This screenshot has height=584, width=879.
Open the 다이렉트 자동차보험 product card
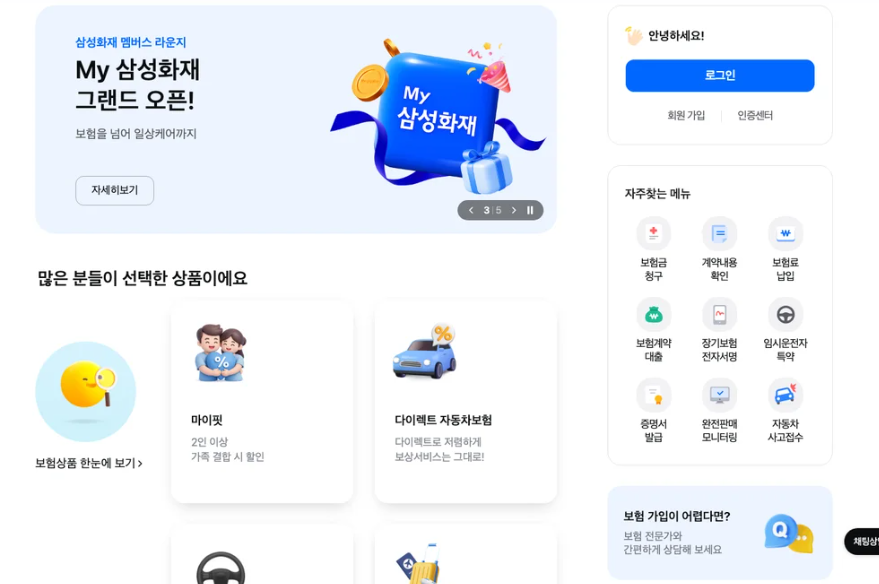(466, 401)
